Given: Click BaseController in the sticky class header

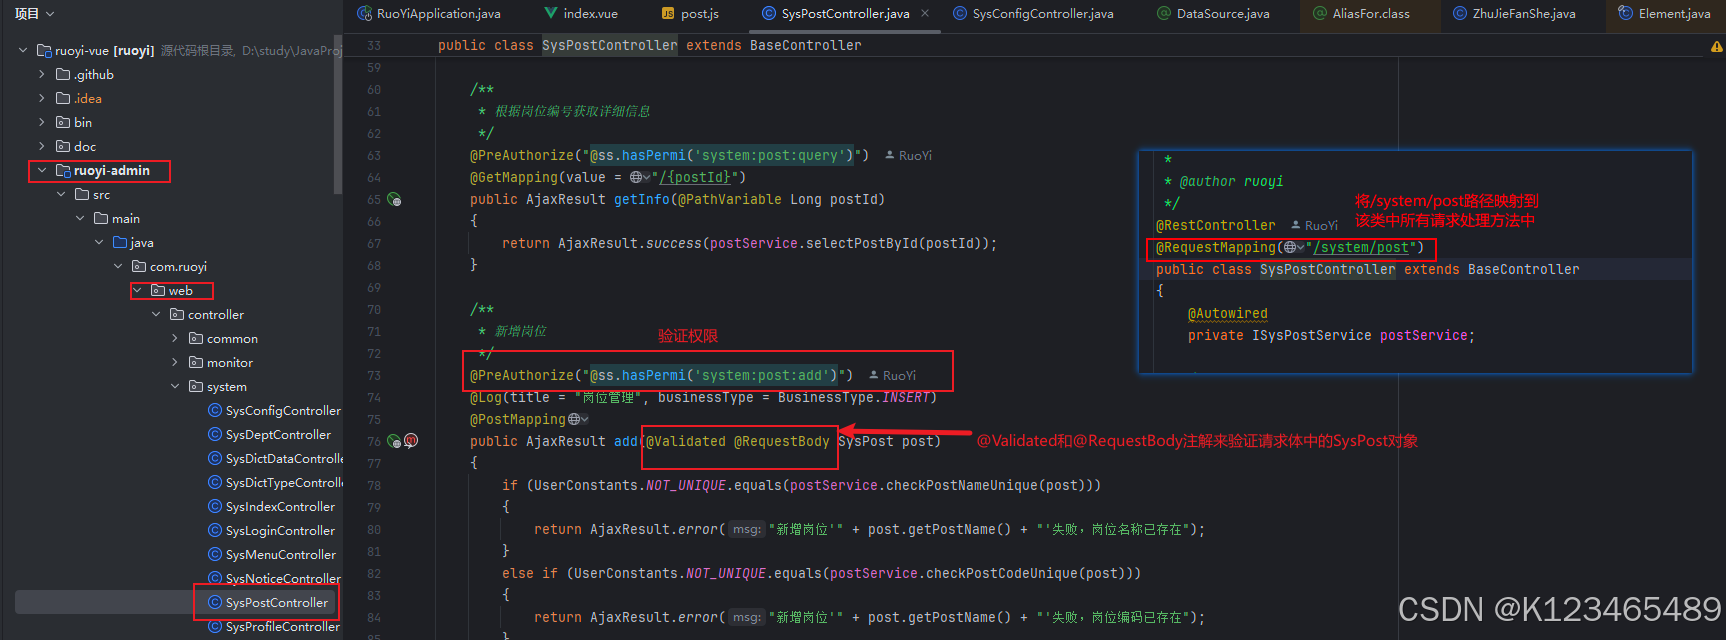Looking at the screenshot, I should pyautogui.click(x=805, y=46).
